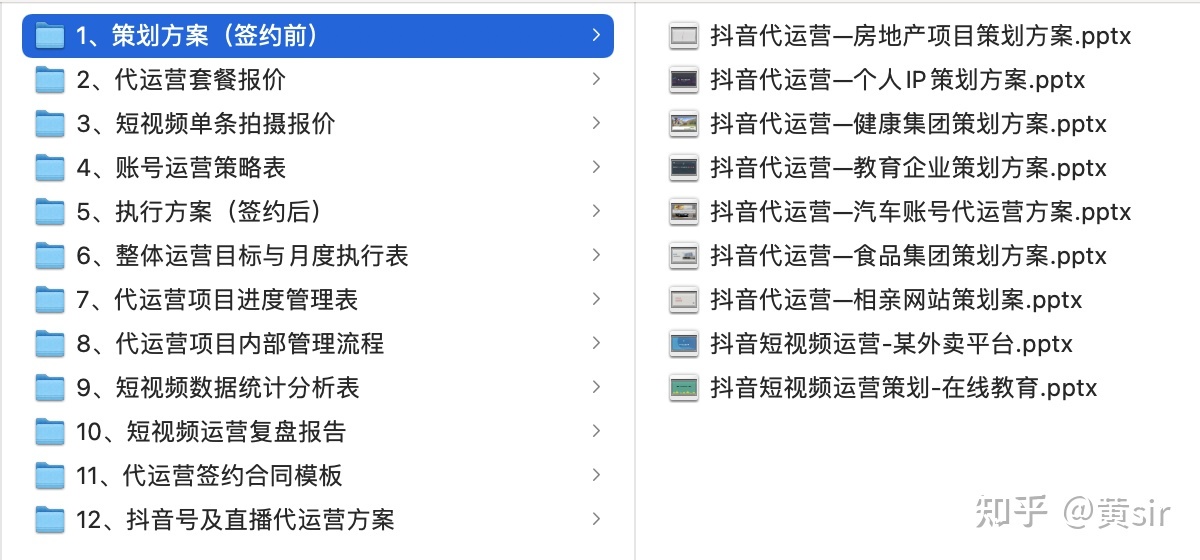
Task: Open the 6、整体运营目标与月度执行表 folder
Action: click(x=242, y=256)
